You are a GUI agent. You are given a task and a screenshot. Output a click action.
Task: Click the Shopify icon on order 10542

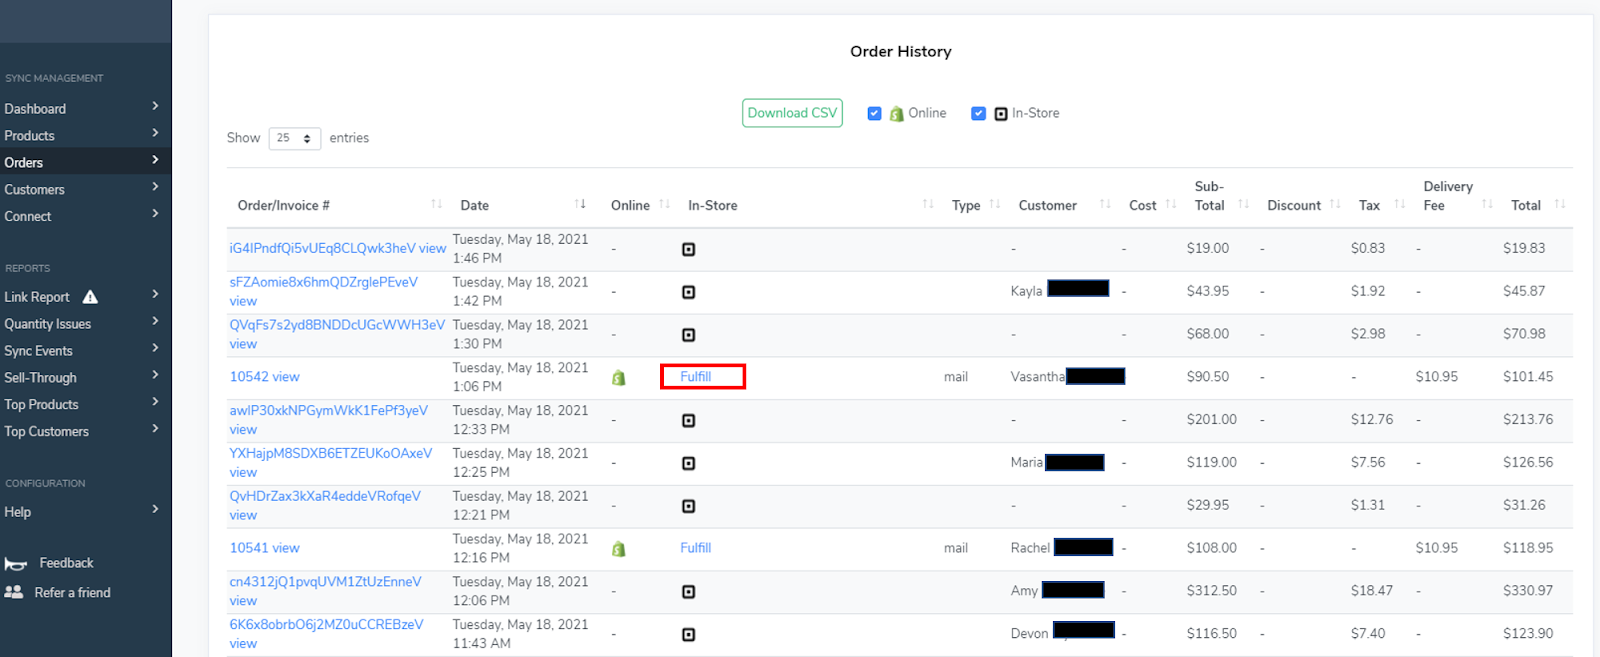(x=619, y=378)
